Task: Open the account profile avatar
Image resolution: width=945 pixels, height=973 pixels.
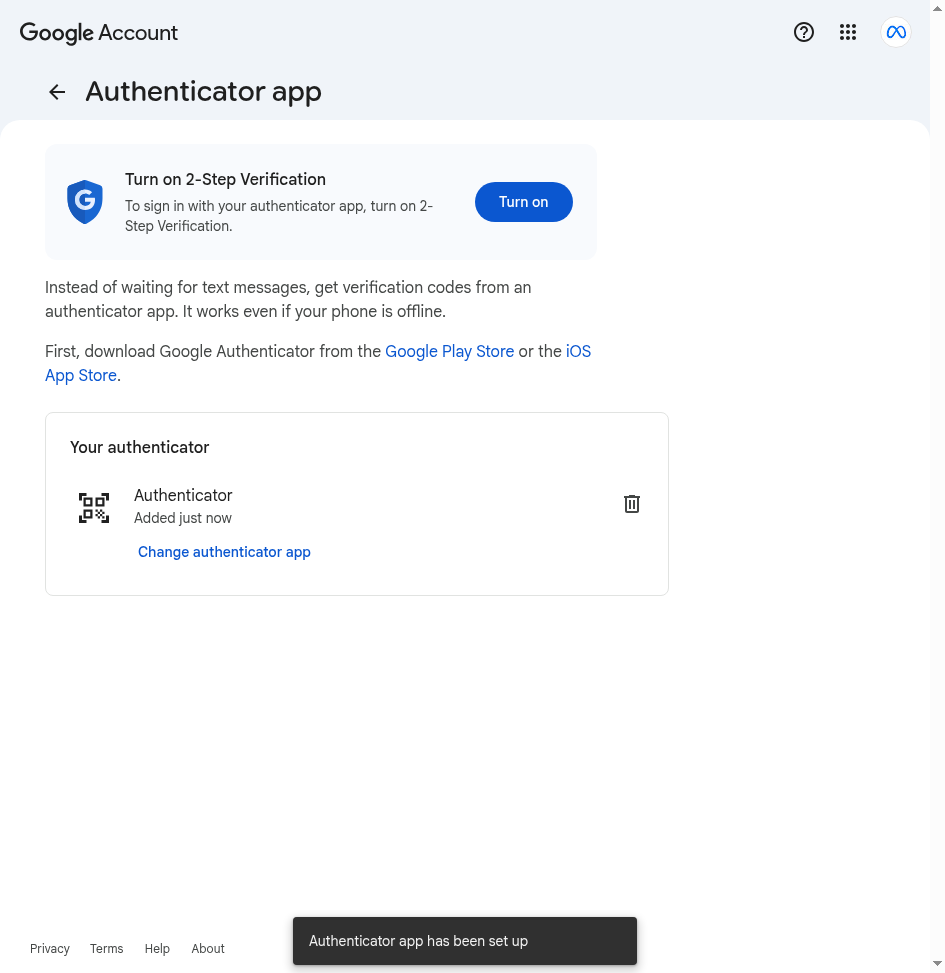Action: [895, 32]
